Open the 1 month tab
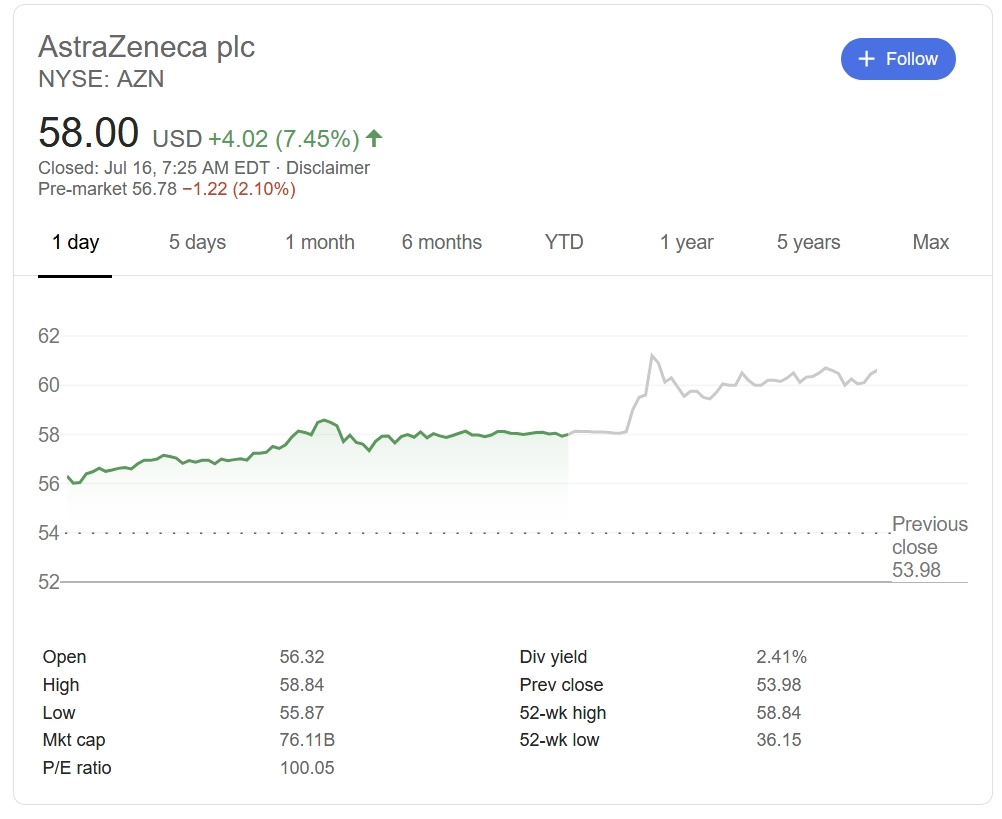Viewport: 1002px width, 819px height. [320, 242]
